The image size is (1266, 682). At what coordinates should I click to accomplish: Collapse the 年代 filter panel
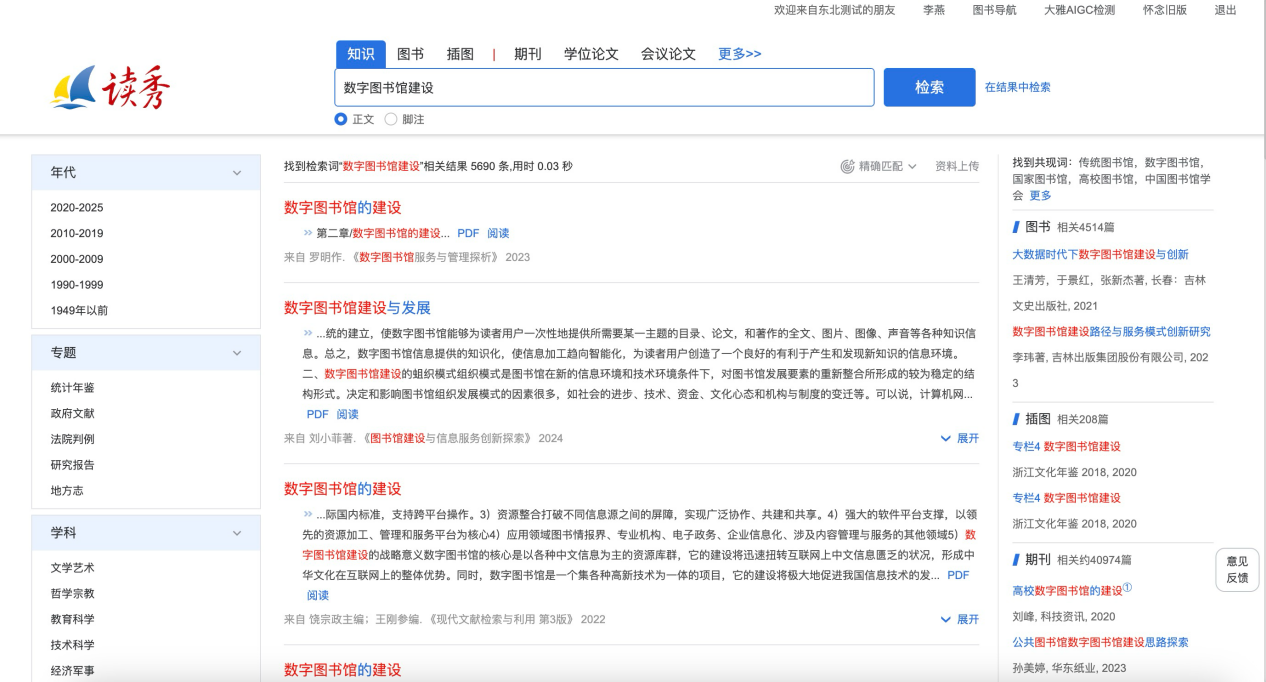(237, 173)
